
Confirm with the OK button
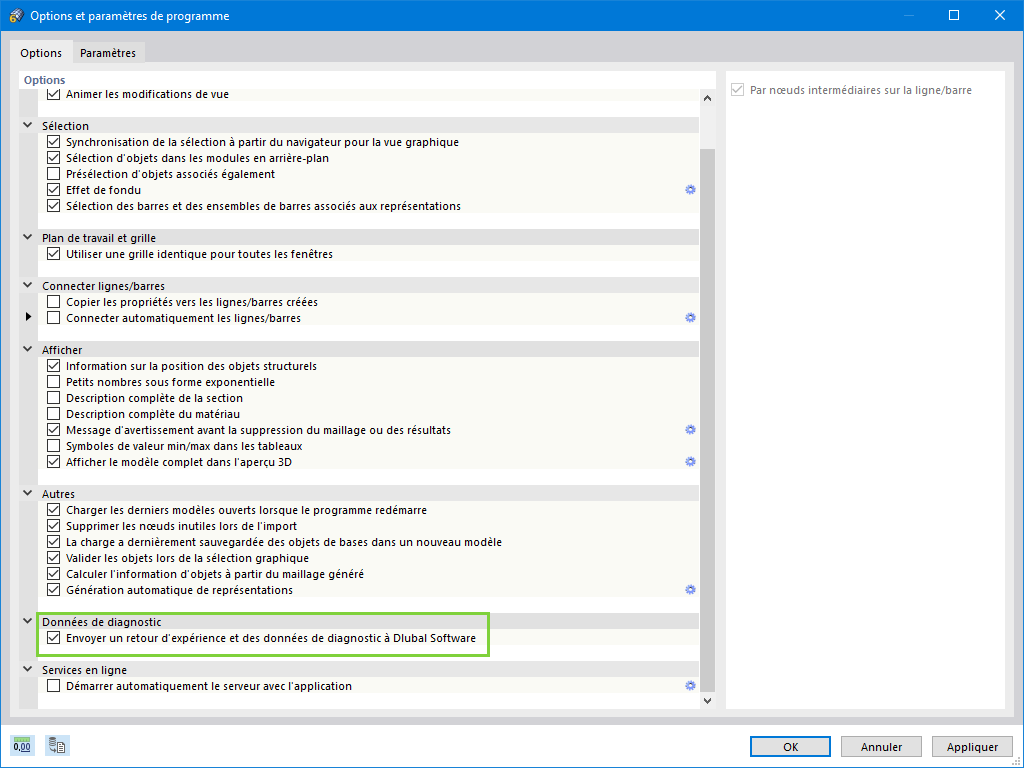click(790, 746)
